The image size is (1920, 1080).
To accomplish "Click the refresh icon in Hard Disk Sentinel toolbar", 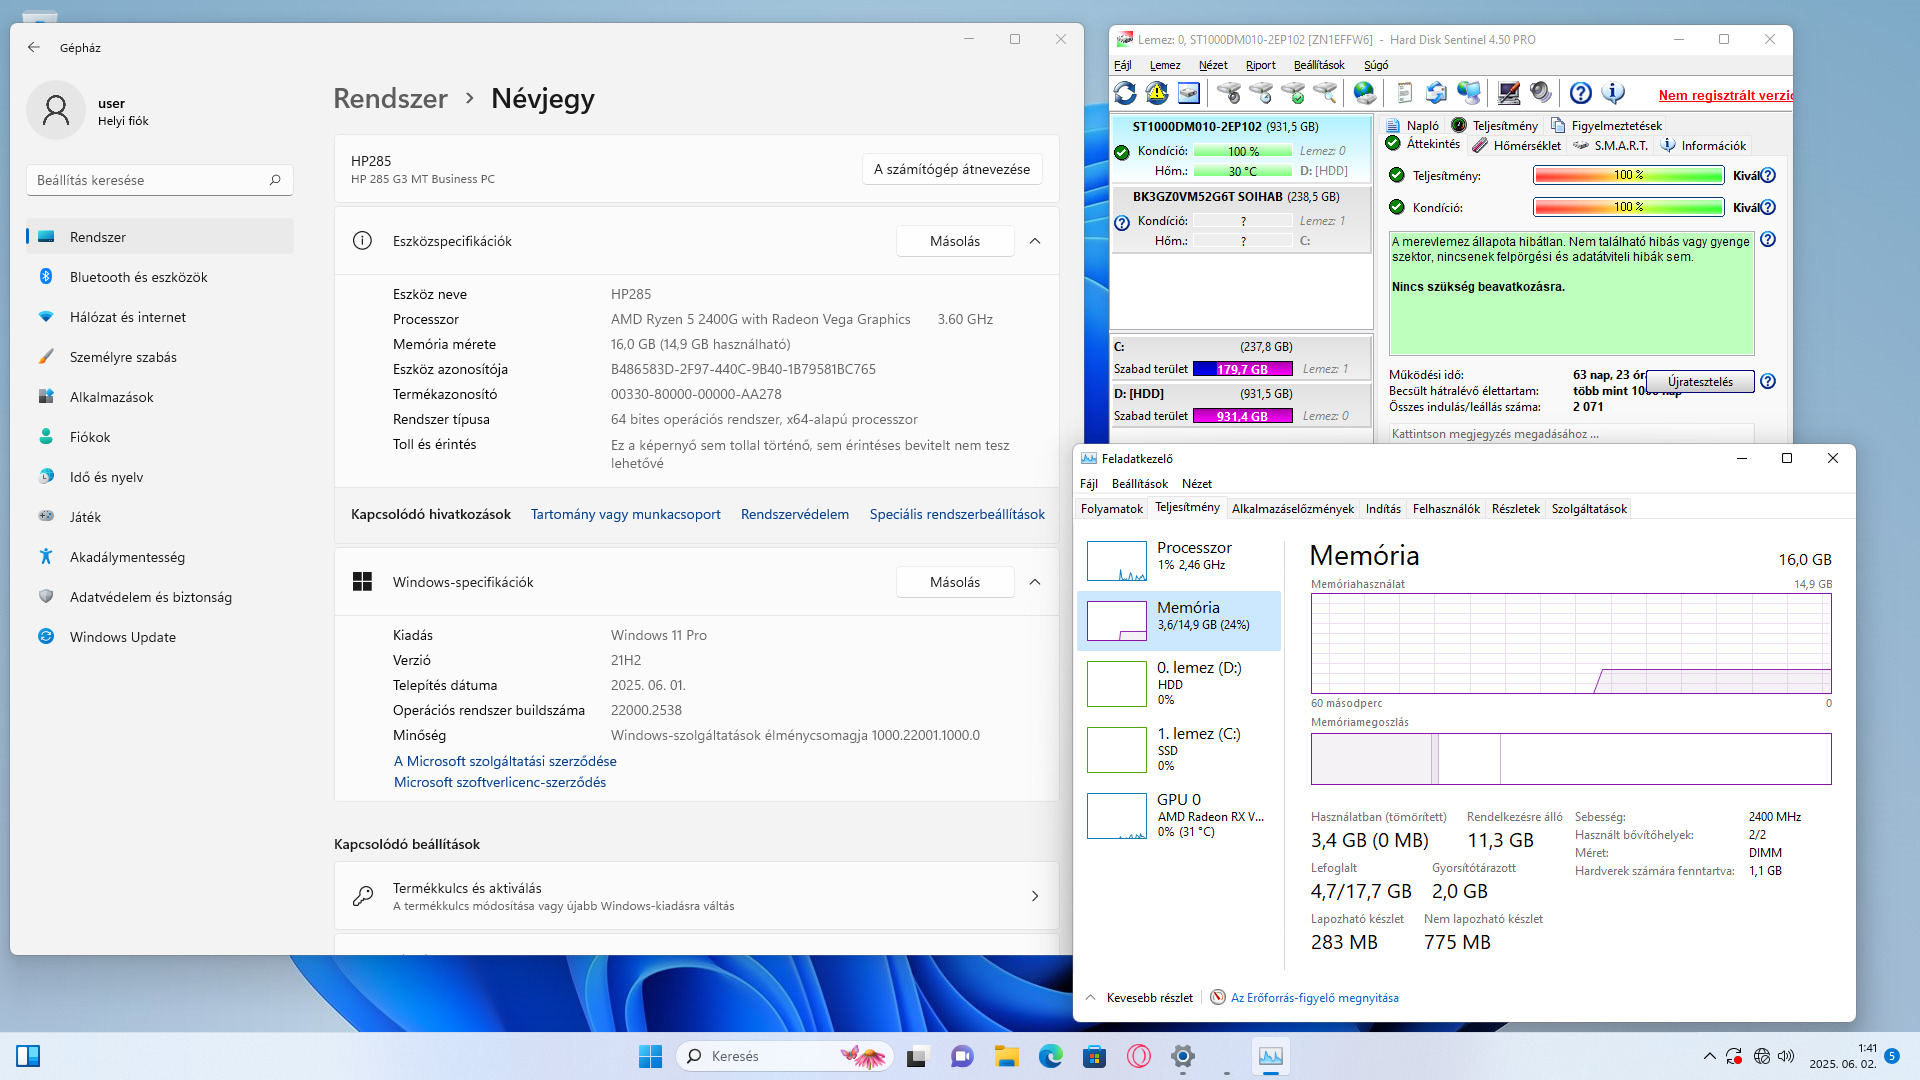I will [1125, 93].
